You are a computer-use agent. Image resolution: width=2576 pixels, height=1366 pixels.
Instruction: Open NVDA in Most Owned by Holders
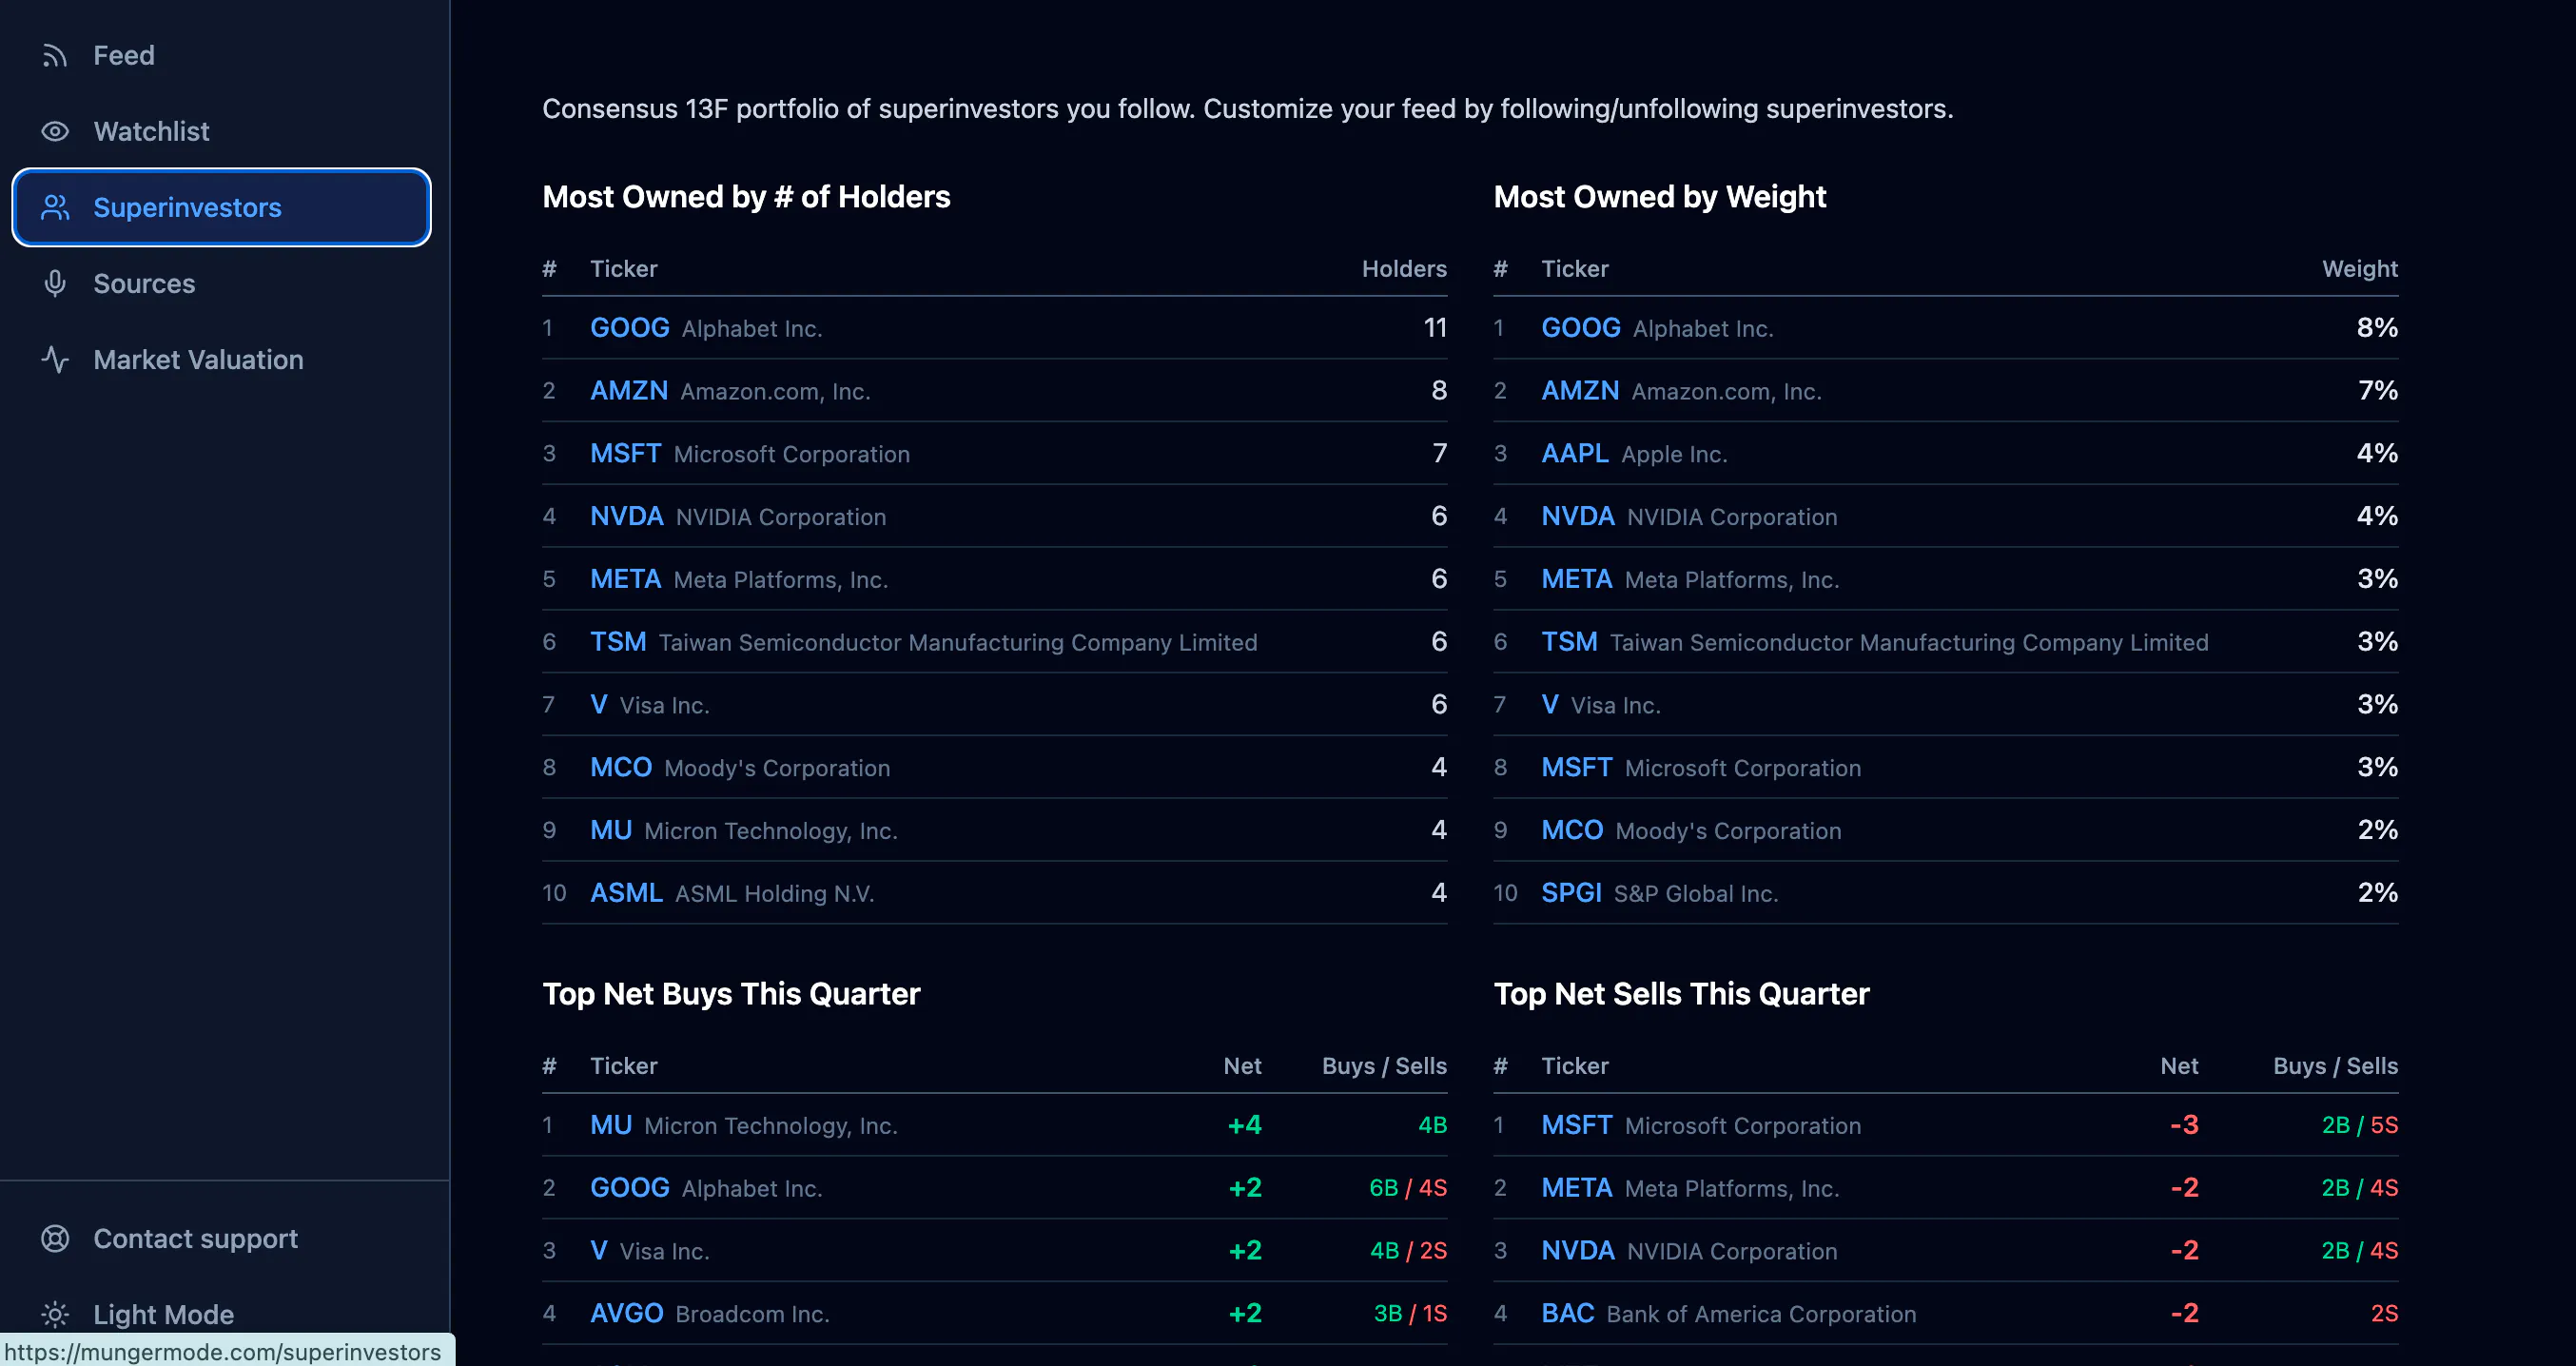(x=626, y=516)
